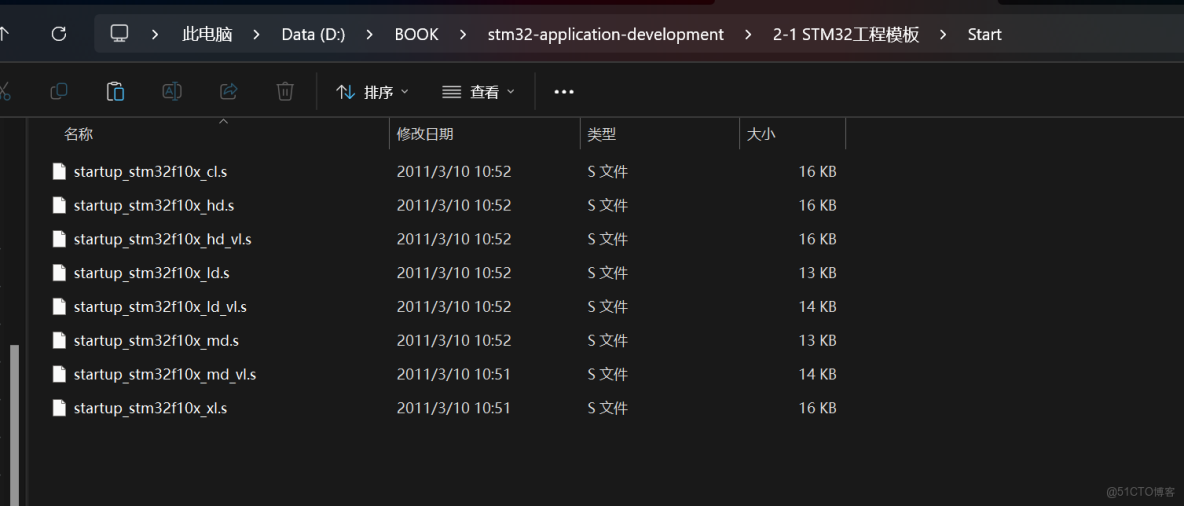This screenshot has width=1184, height=506.
Task: Navigate to 此电脑 in breadcrumb
Action: pos(207,34)
